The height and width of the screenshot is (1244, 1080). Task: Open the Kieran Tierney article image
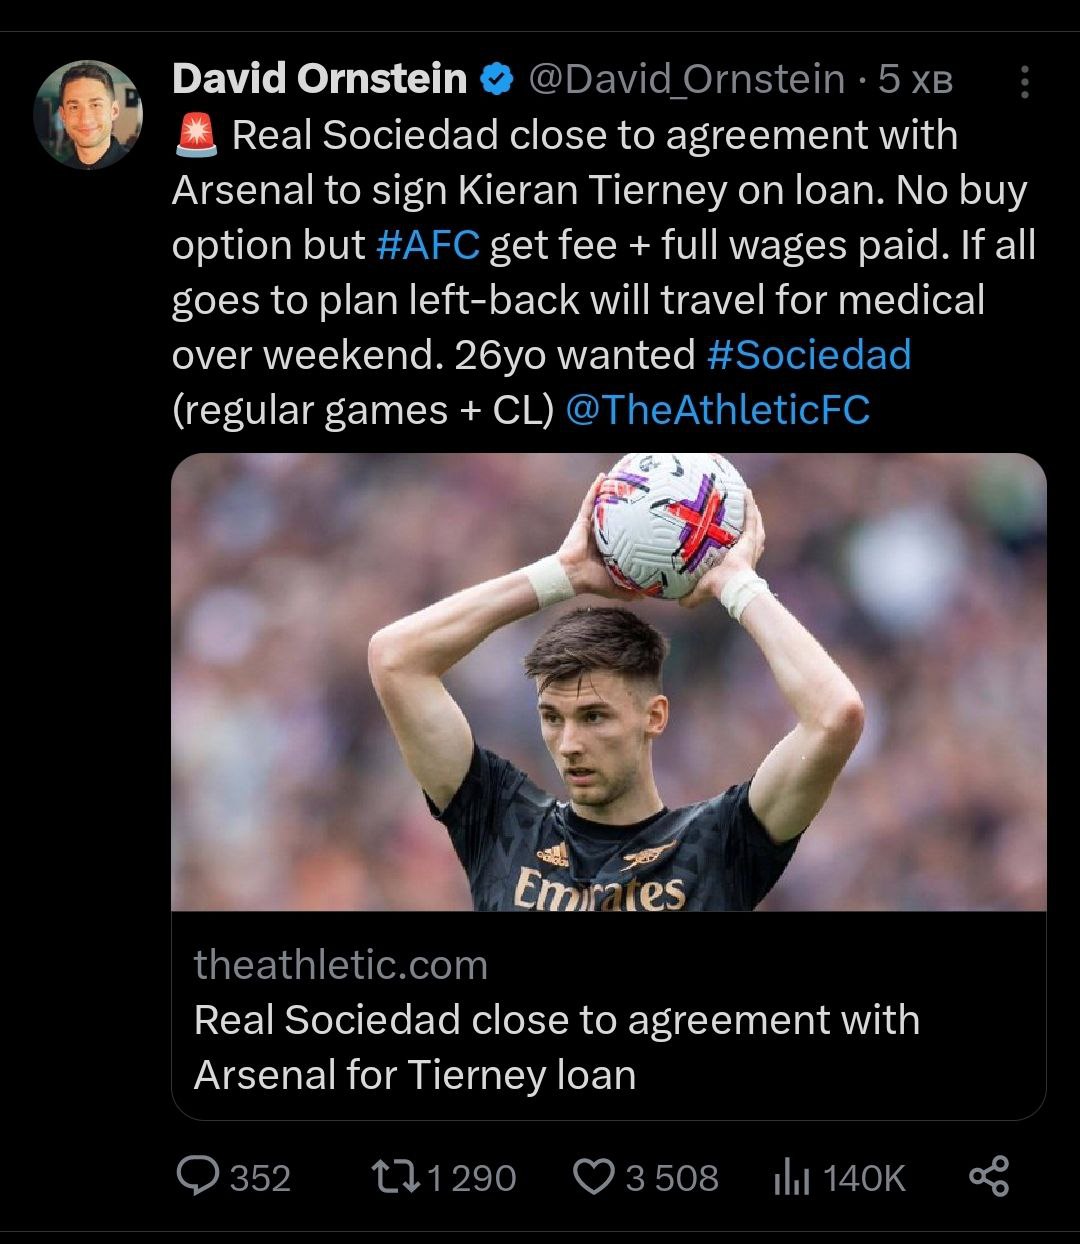tap(608, 681)
